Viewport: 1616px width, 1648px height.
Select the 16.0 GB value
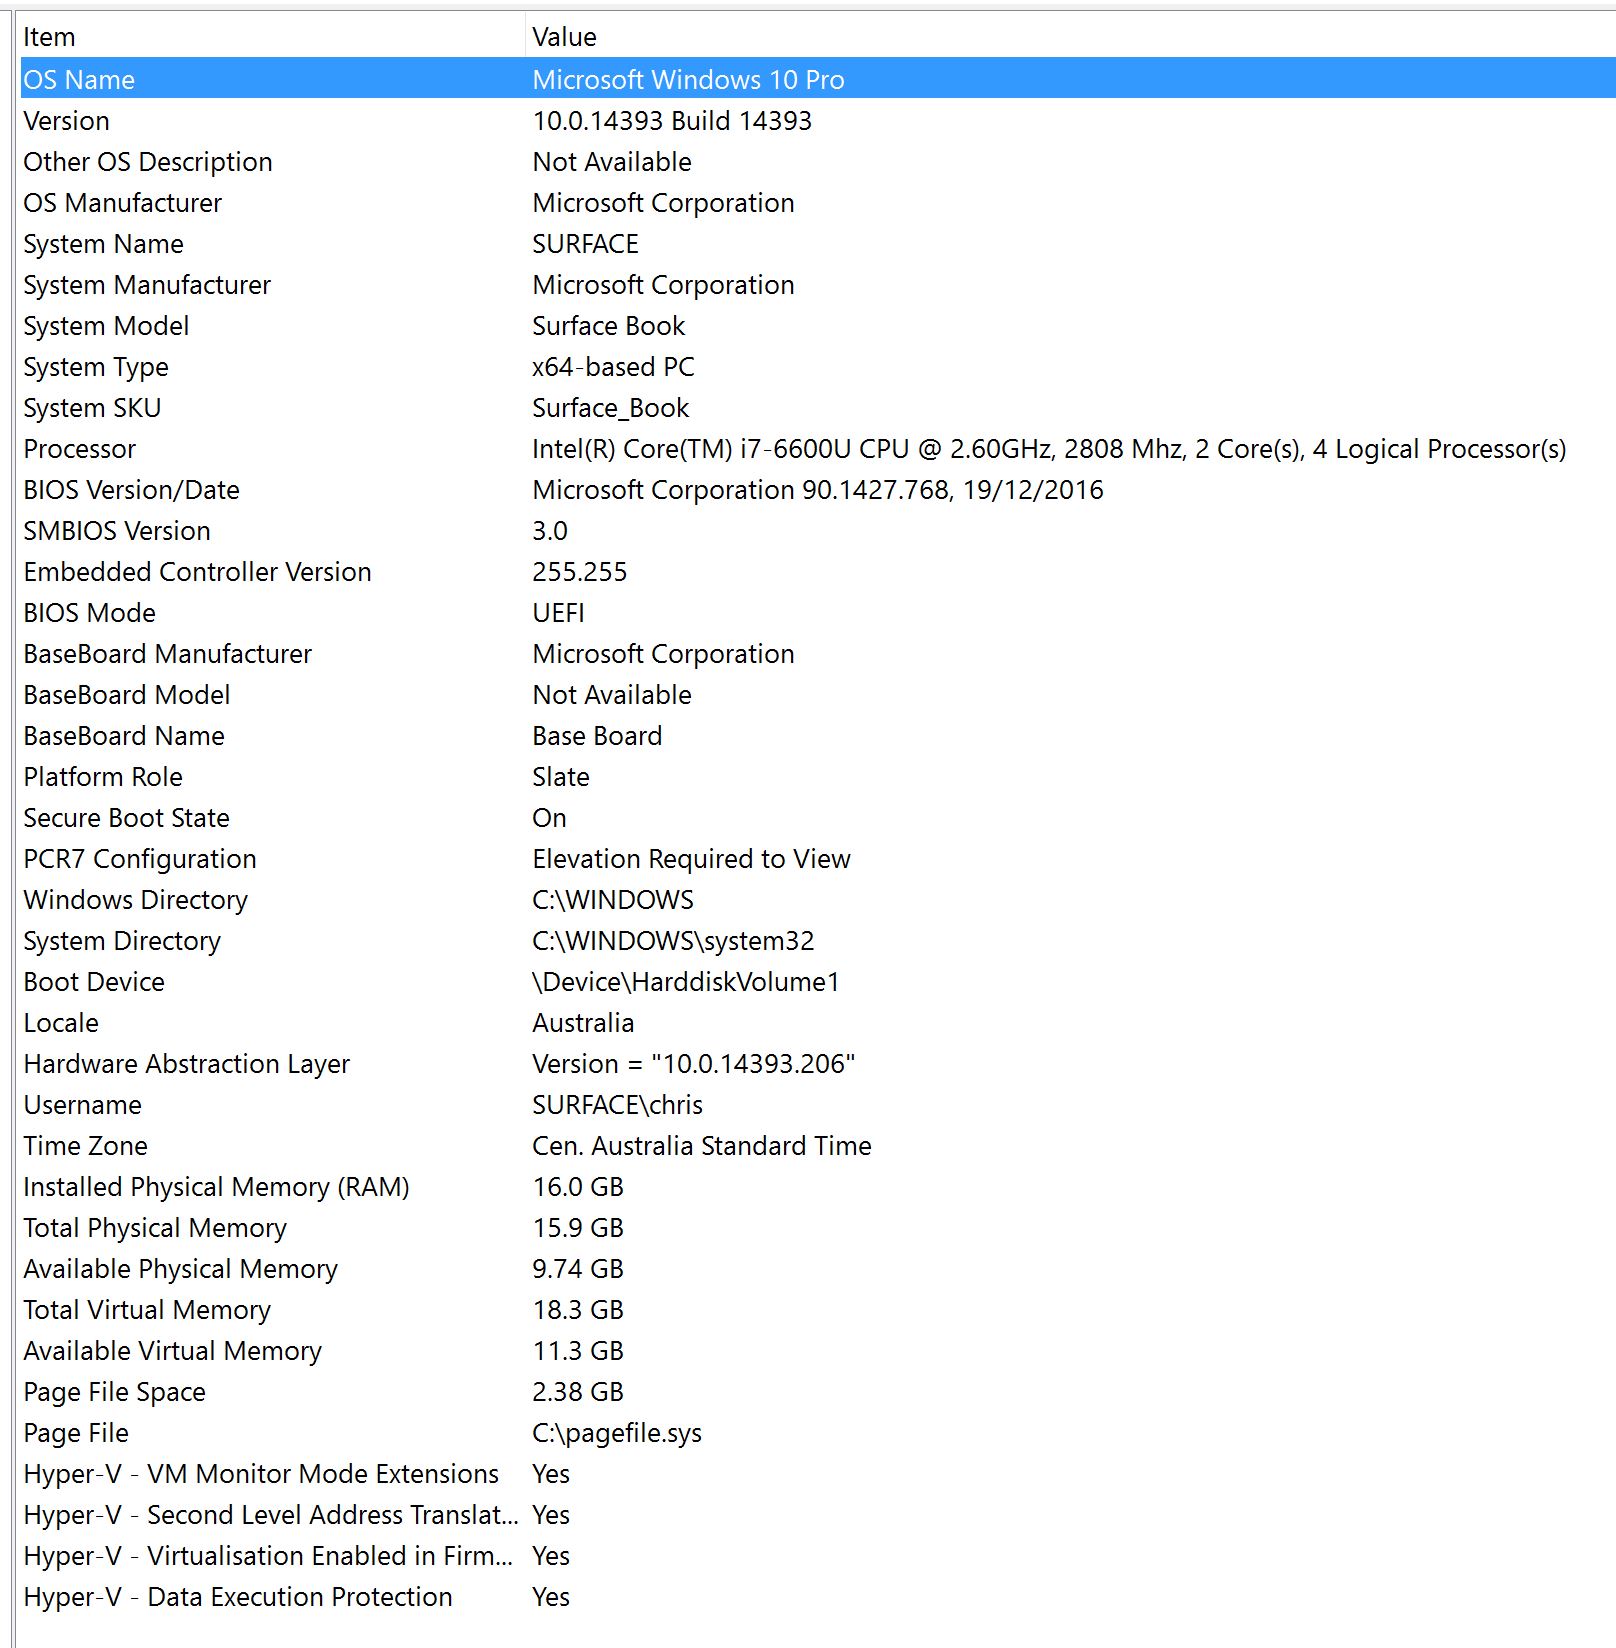578,1187
